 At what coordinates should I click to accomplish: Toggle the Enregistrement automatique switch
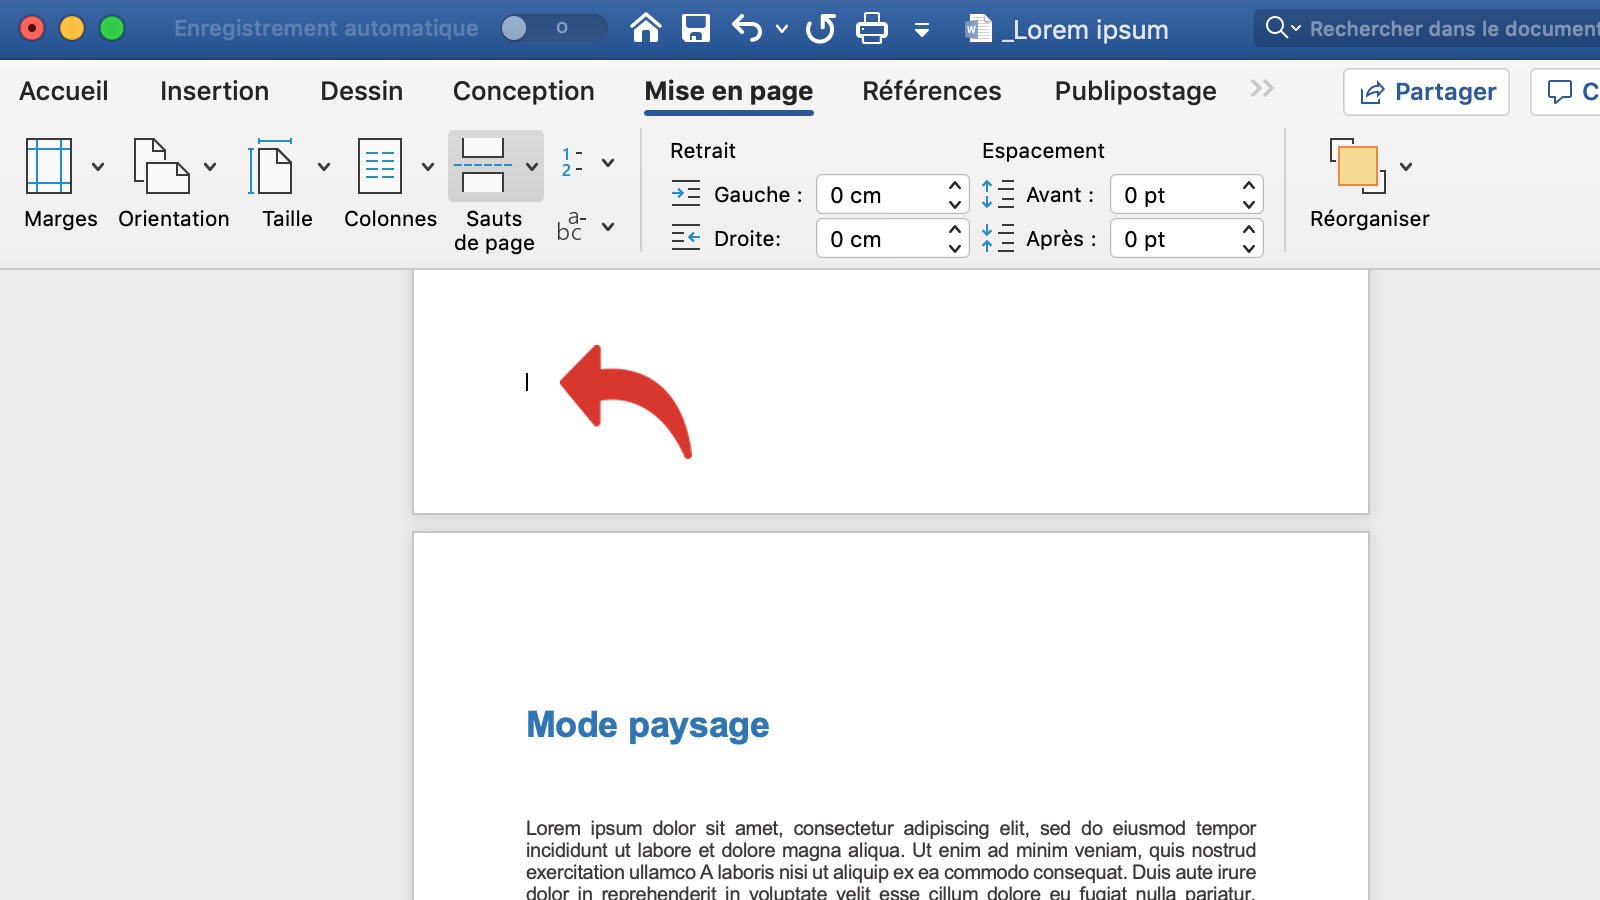point(553,28)
